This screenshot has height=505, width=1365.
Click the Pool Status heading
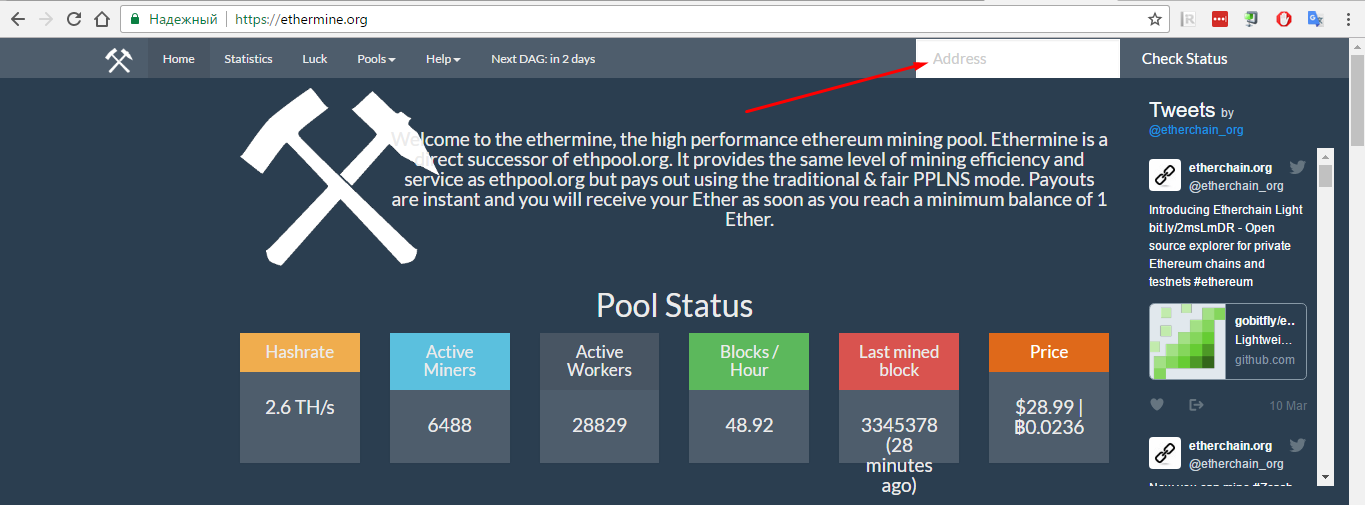tap(674, 305)
